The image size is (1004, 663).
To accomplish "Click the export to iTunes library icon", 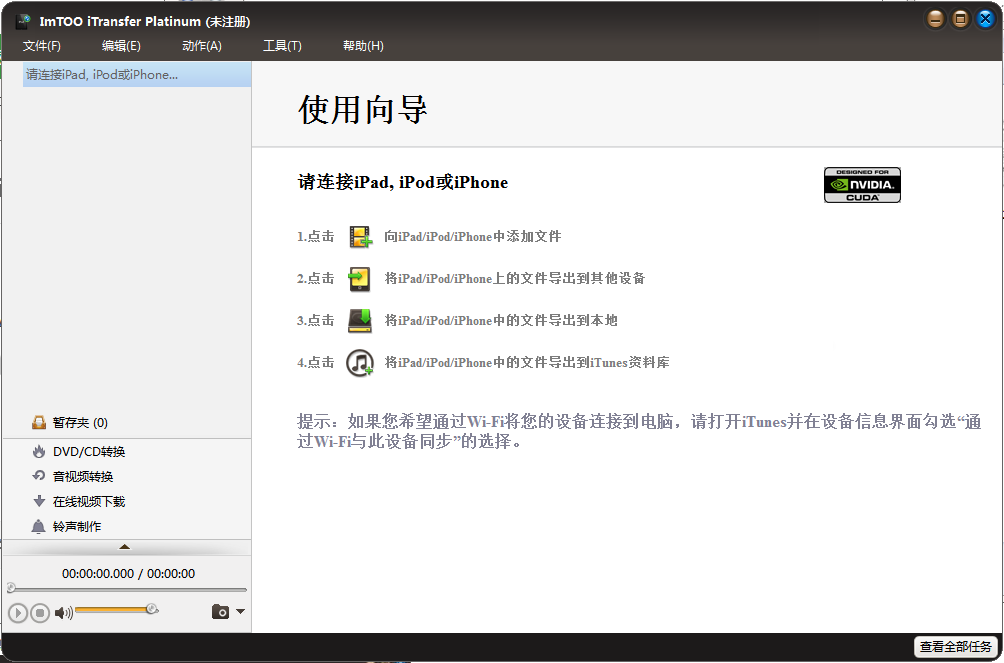I will tap(360, 363).
